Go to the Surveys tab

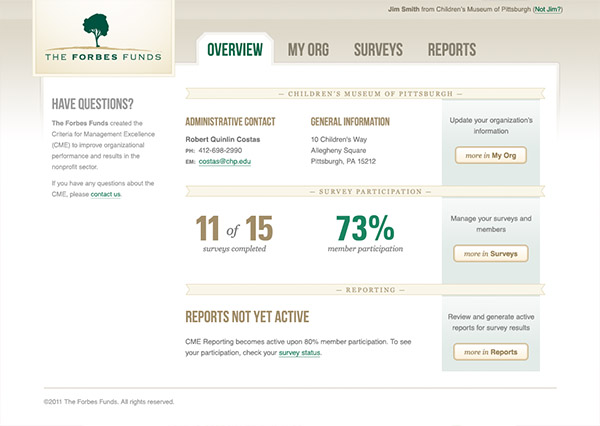pos(378,49)
